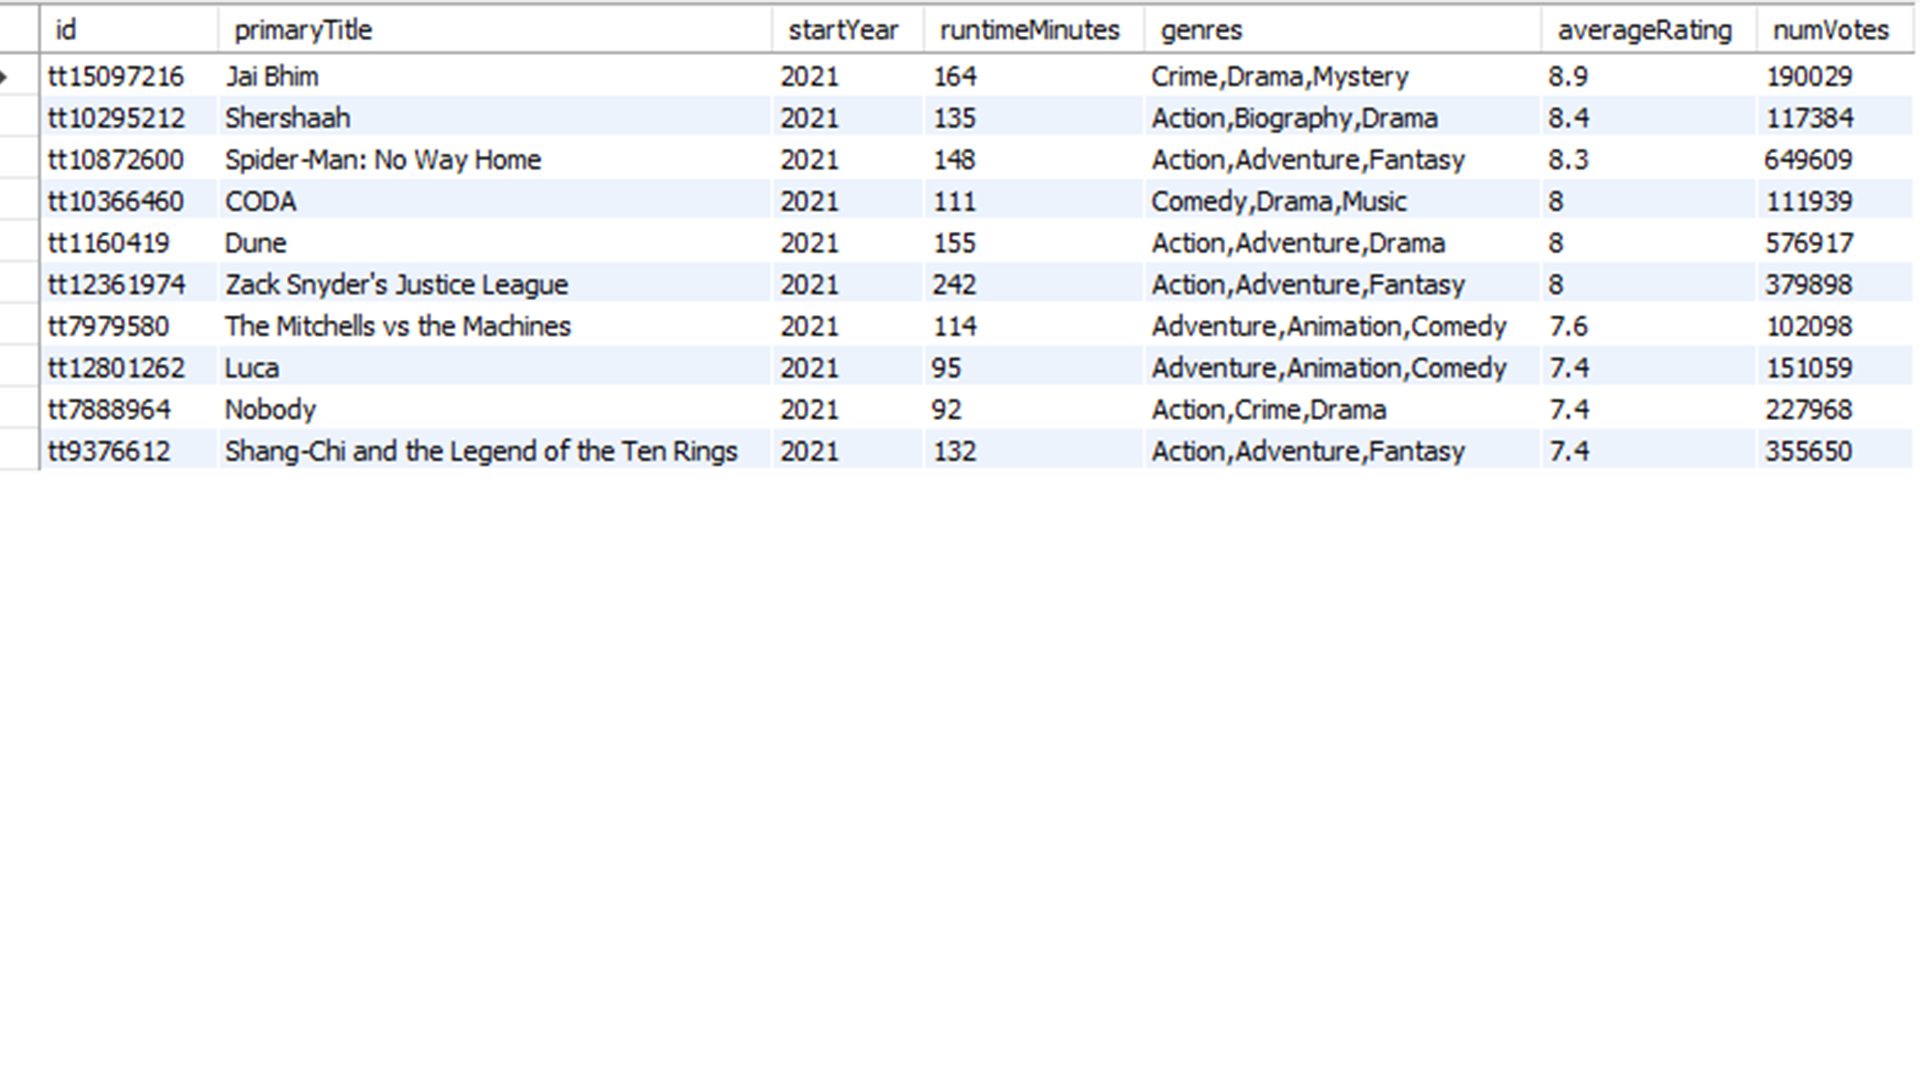Image resolution: width=1920 pixels, height=1080 pixels.
Task: Select the Jai Bhim title cell
Action: click(x=272, y=77)
